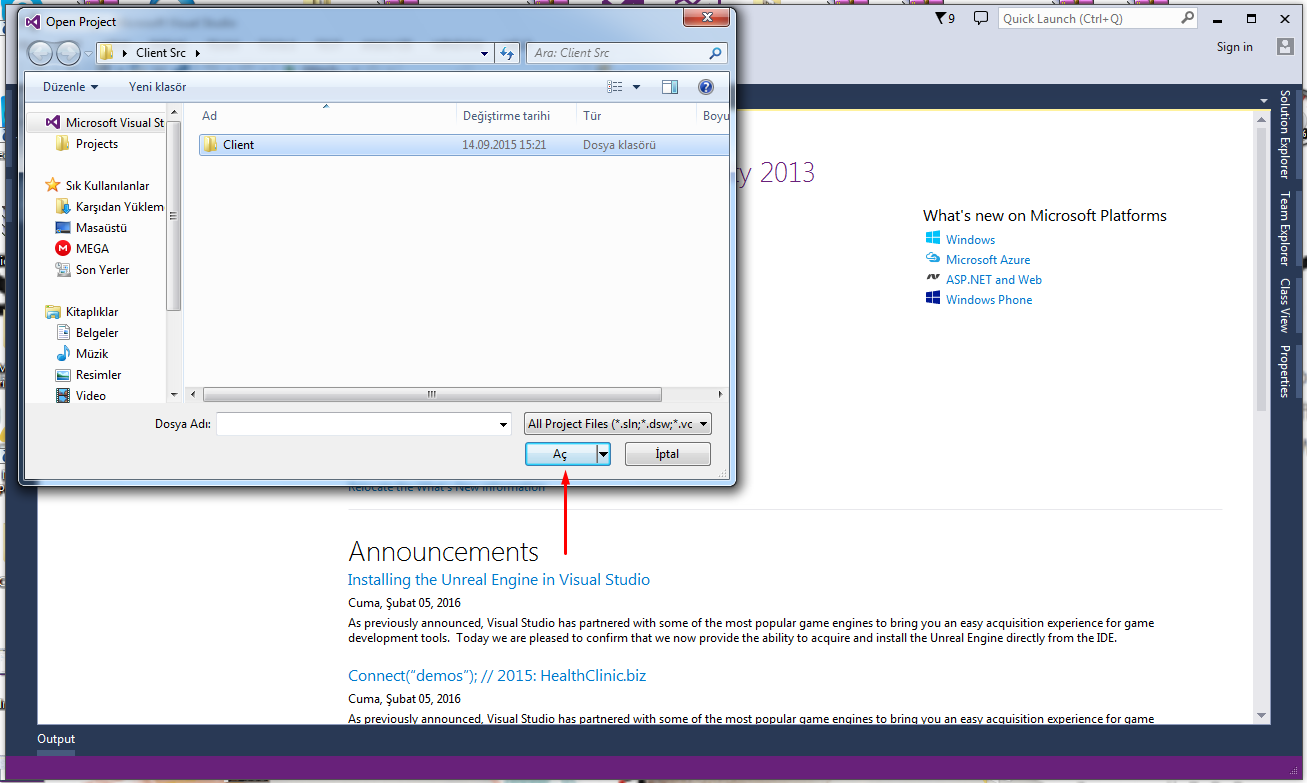Click the Client Src breadcrumb in address bar

pos(162,53)
